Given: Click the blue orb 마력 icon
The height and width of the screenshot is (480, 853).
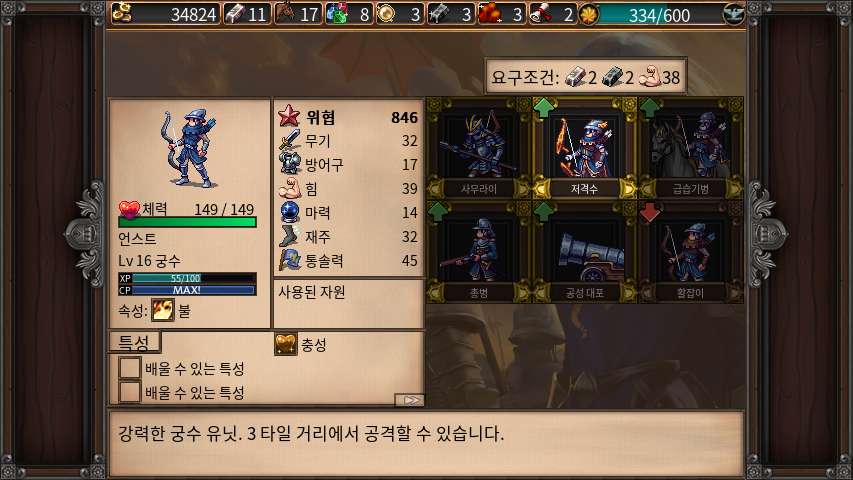Looking at the screenshot, I should pos(290,212).
